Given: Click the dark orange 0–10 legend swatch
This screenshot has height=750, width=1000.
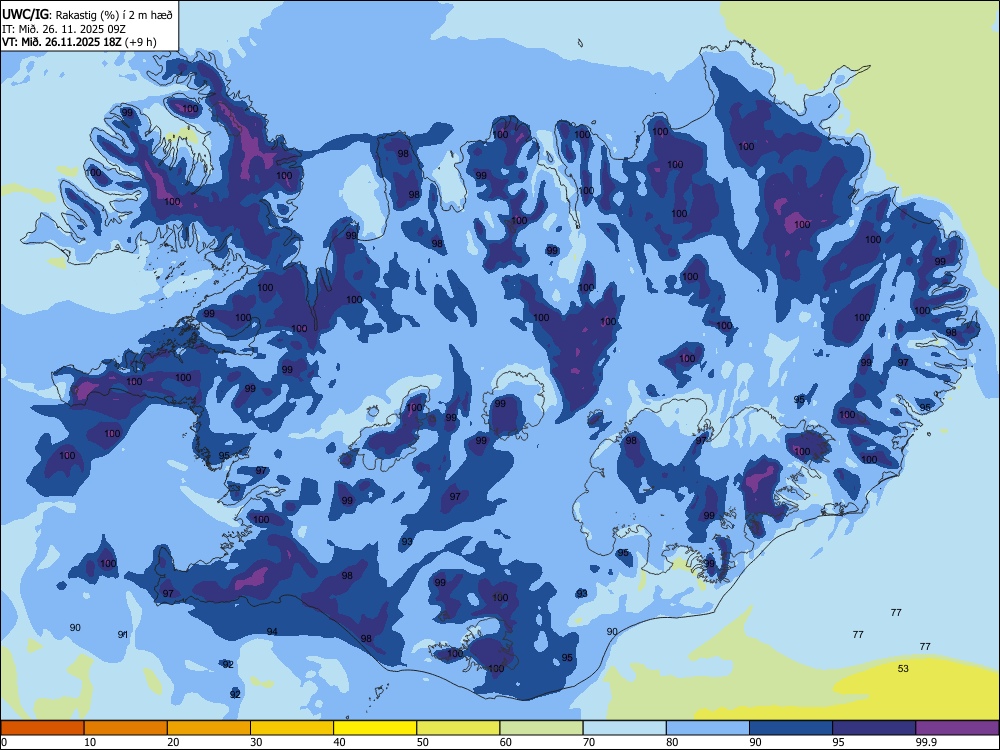Looking at the screenshot, I should tap(42, 728).
